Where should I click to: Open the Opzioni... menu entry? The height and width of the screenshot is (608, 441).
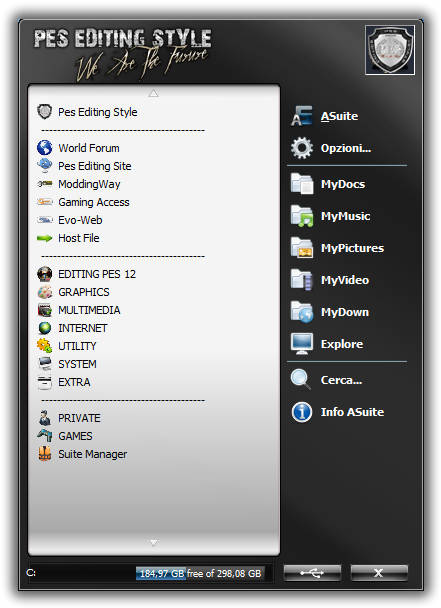[x=346, y=148]
